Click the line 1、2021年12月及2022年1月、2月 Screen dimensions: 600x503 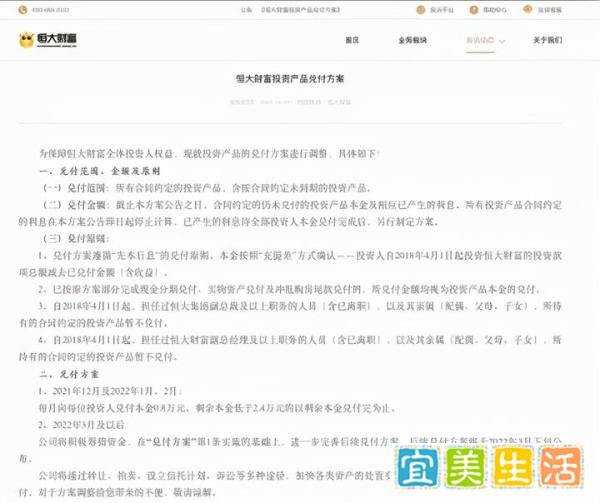tap(111, 391)
